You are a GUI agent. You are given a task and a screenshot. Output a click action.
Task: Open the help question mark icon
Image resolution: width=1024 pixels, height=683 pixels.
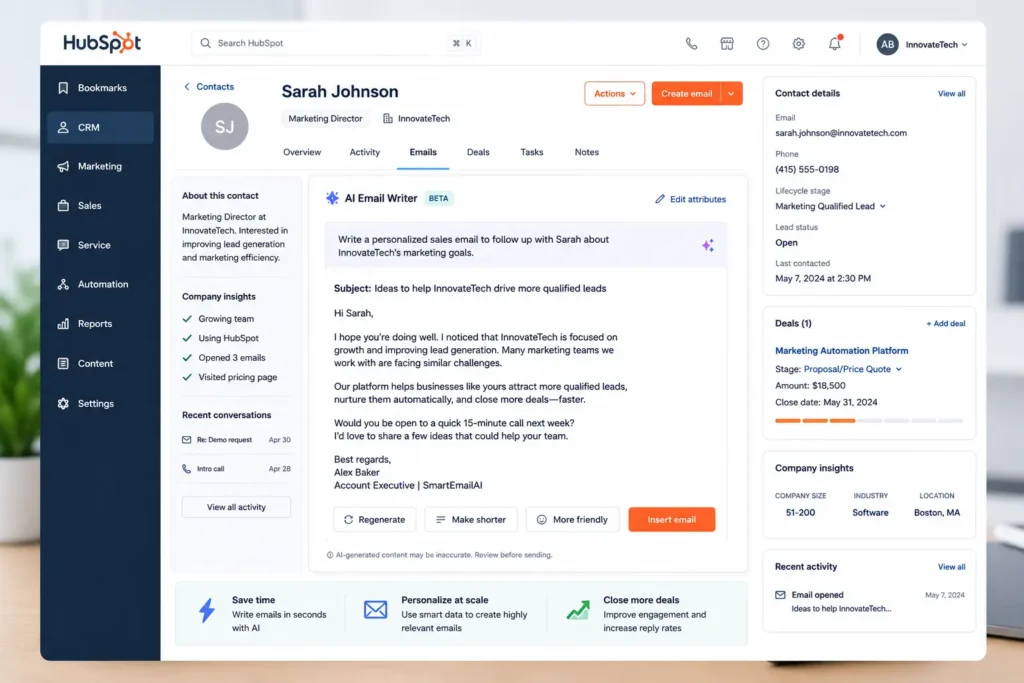pyautogui.click(x=763, y=44)
